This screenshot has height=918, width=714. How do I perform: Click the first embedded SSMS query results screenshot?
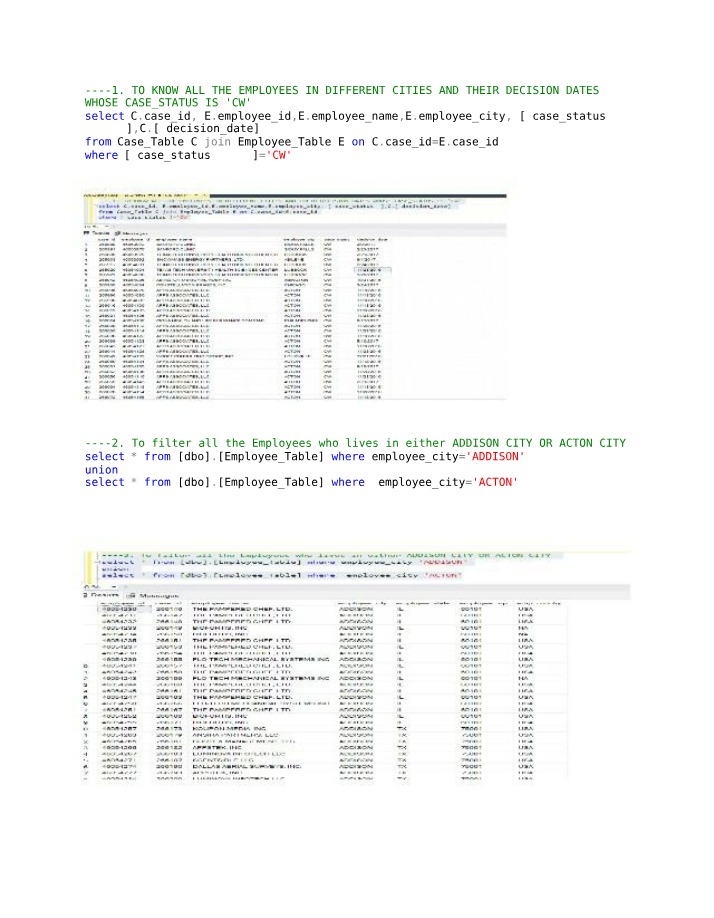296,296
